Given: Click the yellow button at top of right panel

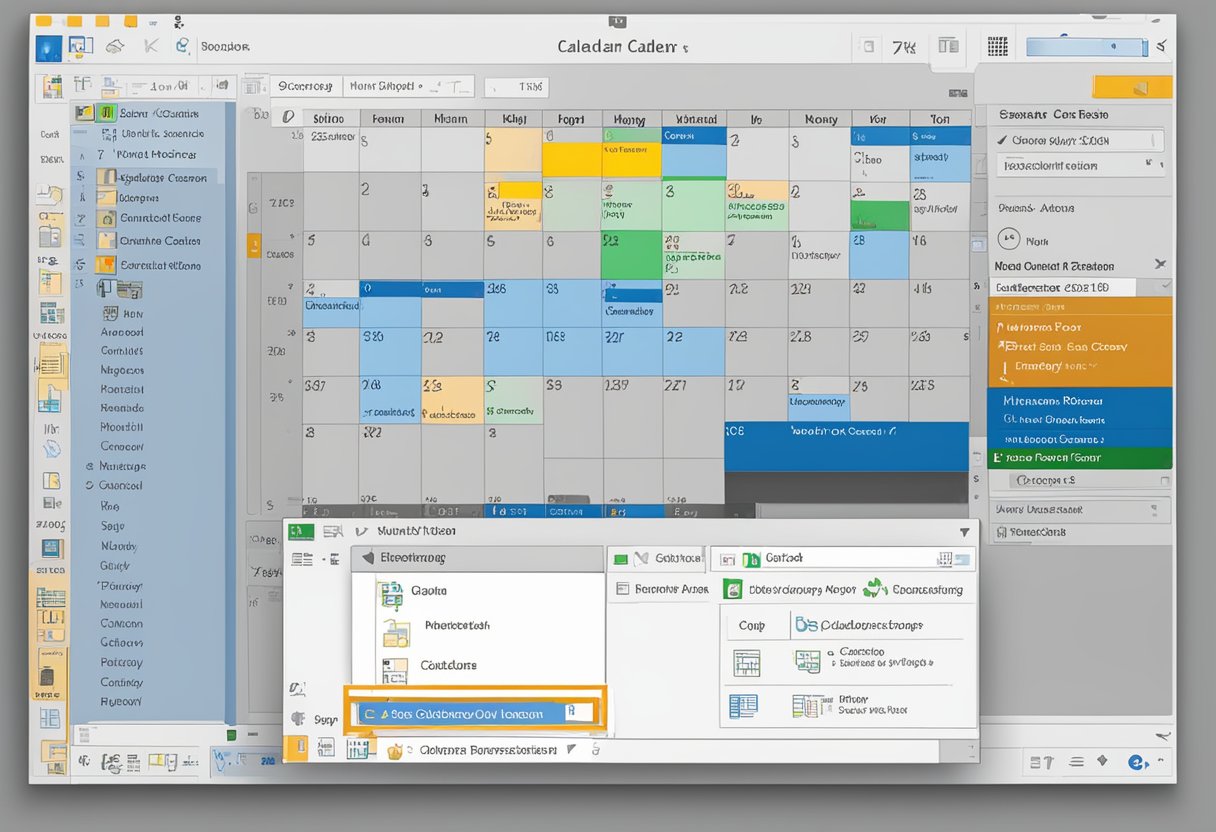Looking at the screenshot, I should pyautogui.click(x=1132, y=87).
